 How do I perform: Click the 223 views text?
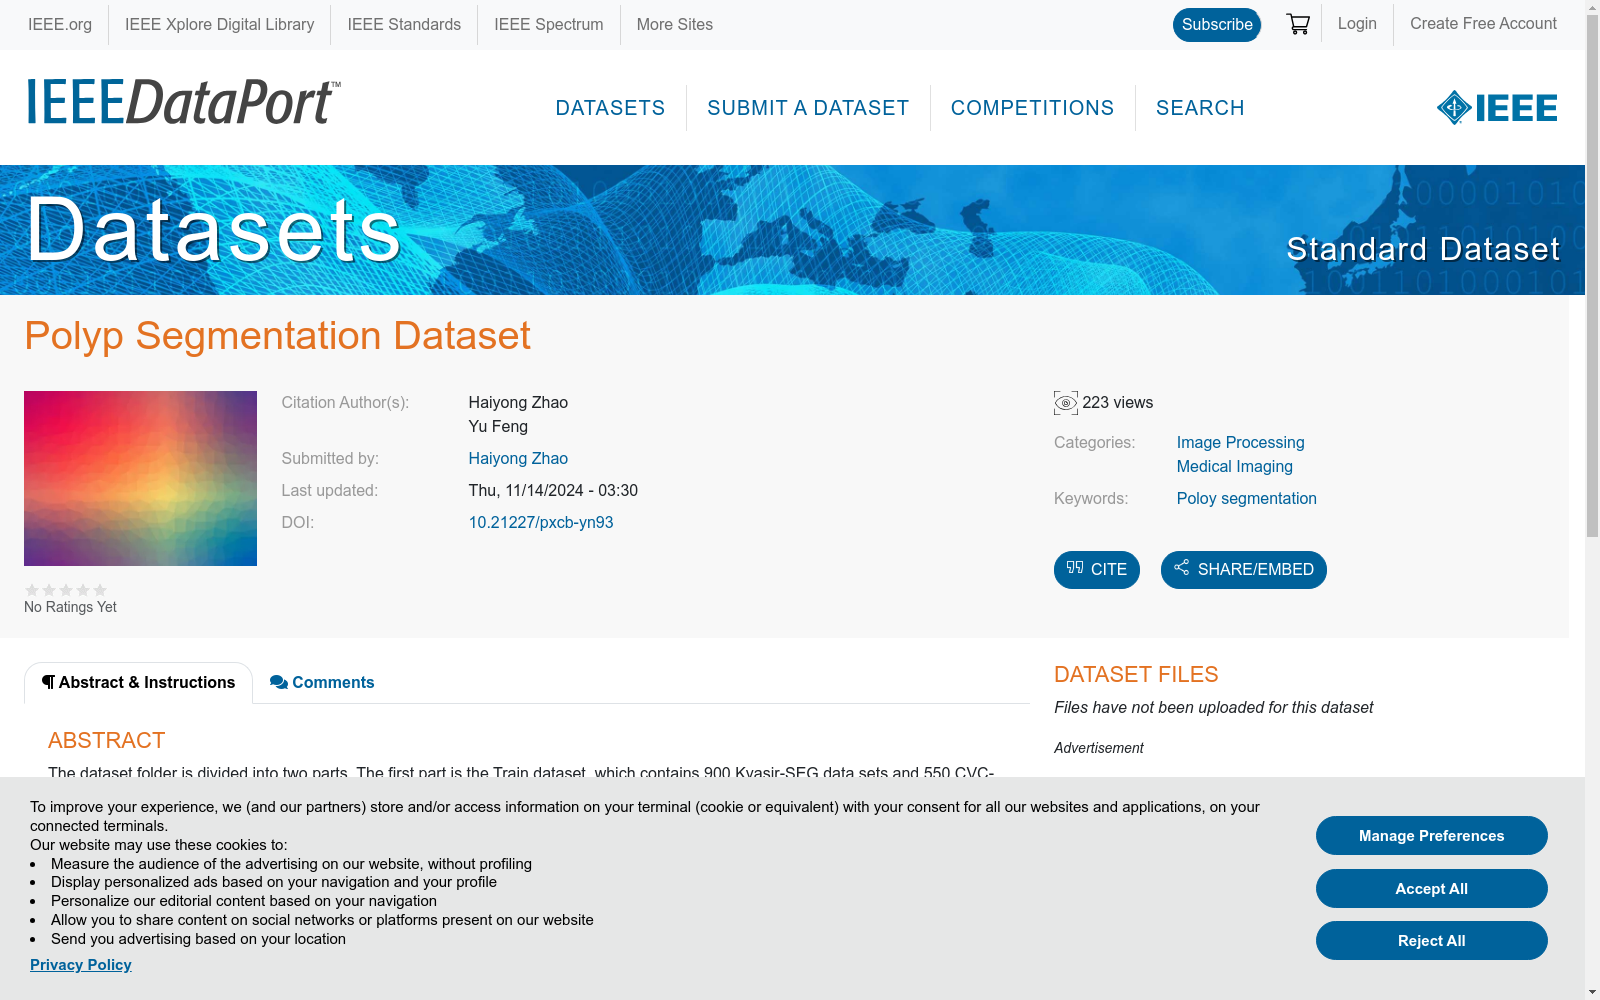click(1118, 403)
